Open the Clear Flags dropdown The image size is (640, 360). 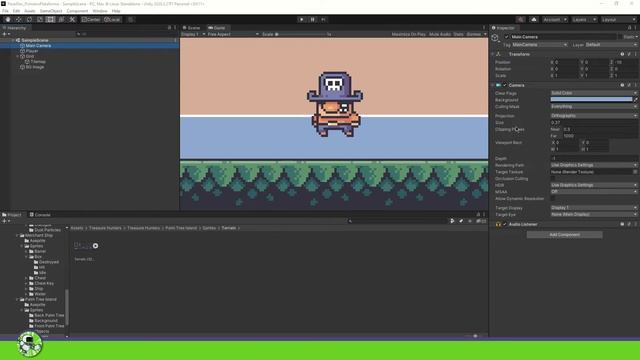coord(594,93)
